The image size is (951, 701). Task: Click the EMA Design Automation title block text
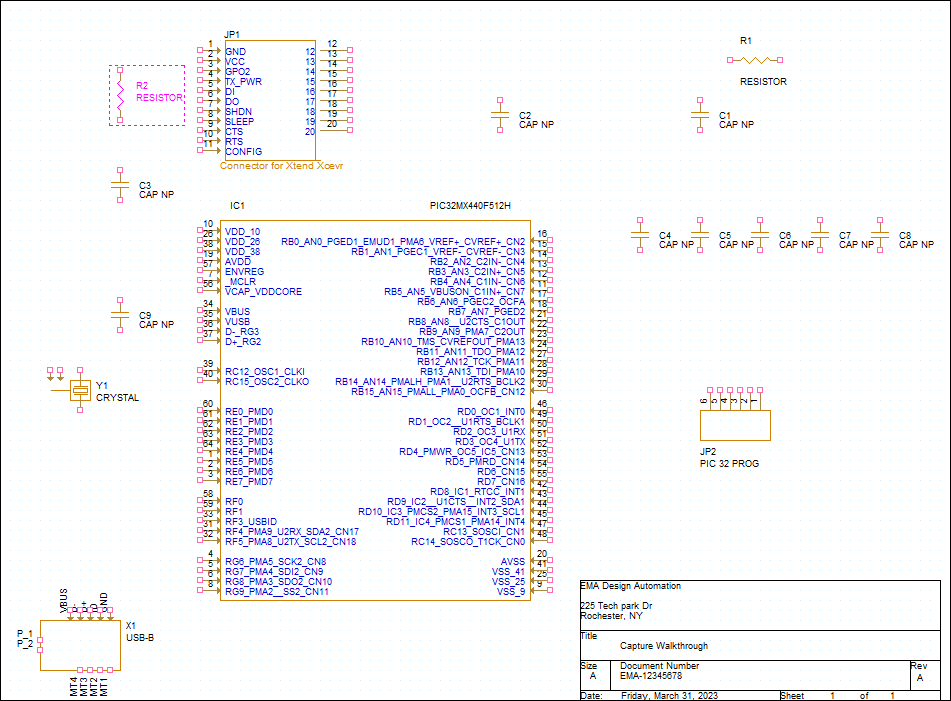pos(630,586)
